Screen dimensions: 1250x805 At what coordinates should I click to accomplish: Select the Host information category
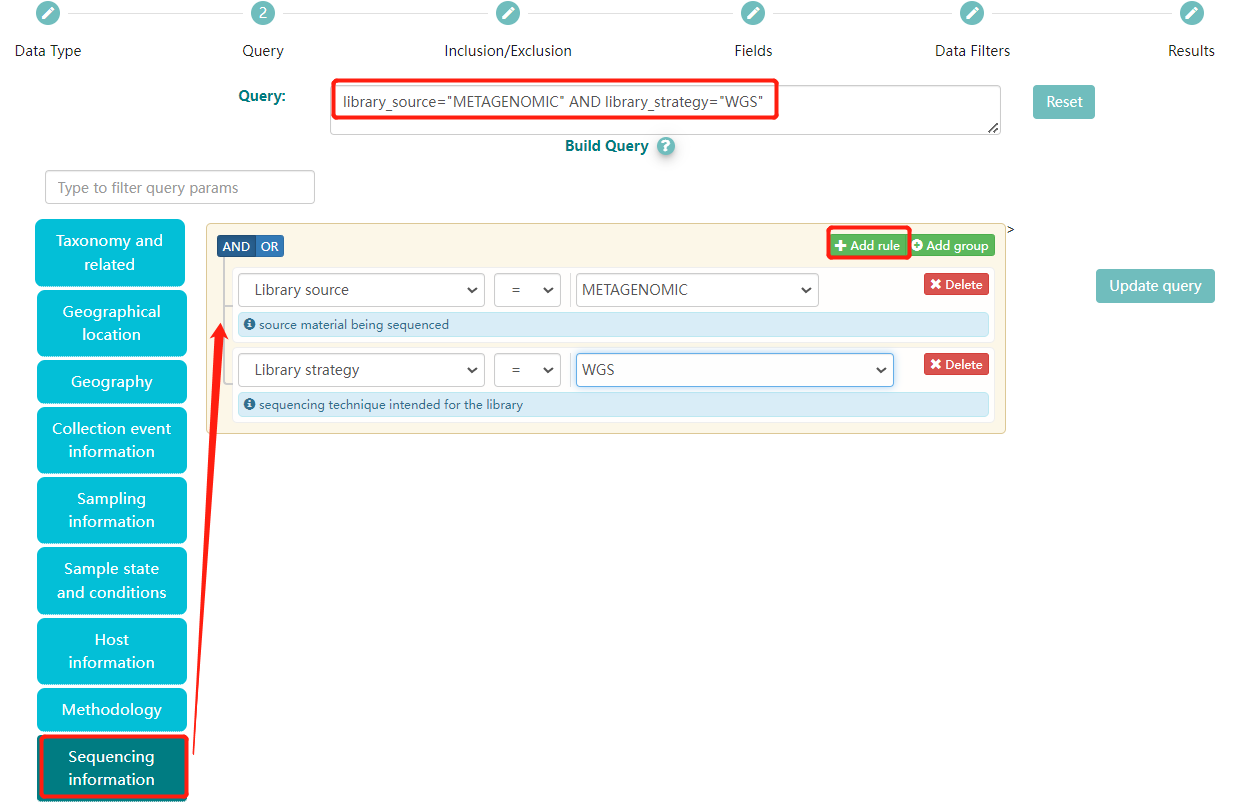tap(112, 651)
